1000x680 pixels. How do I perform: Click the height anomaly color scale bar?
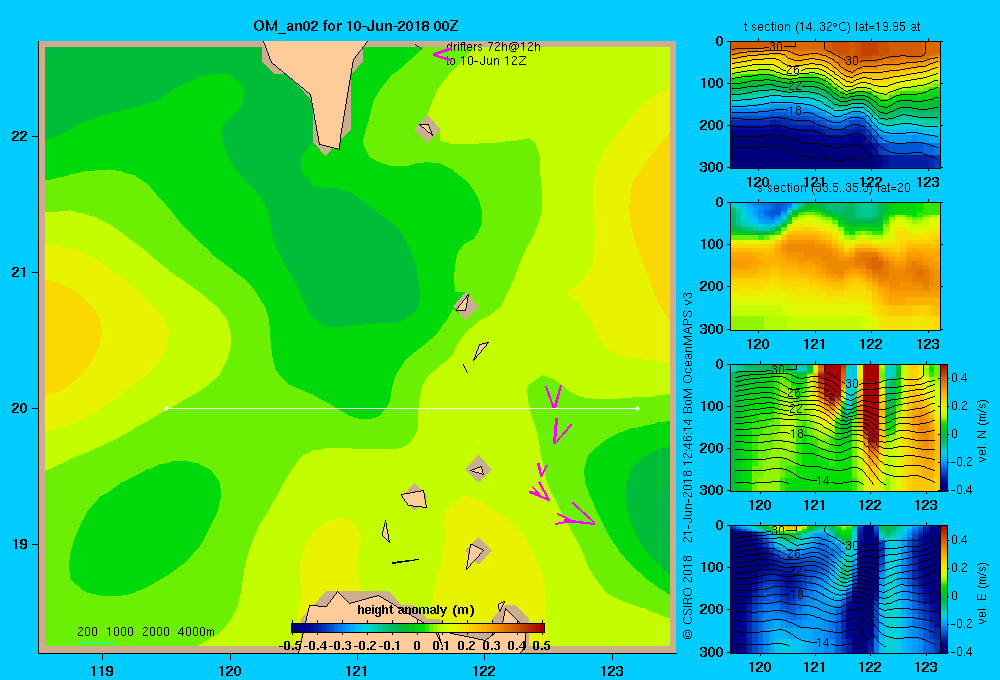[x=418, y=628]
